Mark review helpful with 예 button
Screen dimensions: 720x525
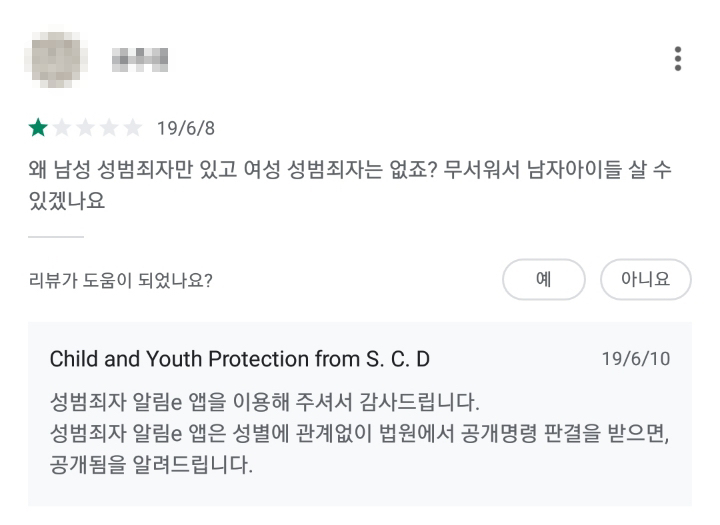[544, 279]
